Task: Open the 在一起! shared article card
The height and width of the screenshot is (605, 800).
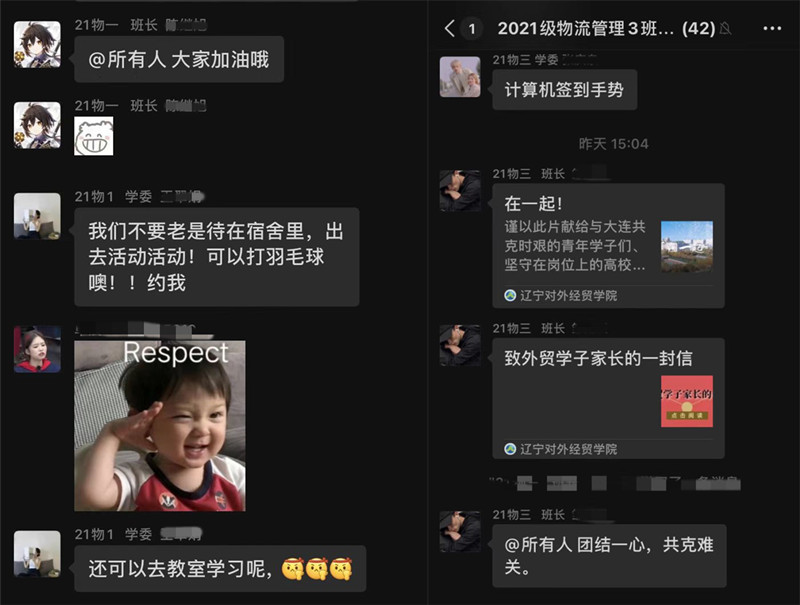Action: pyautogui.click(x=608, y=245)
